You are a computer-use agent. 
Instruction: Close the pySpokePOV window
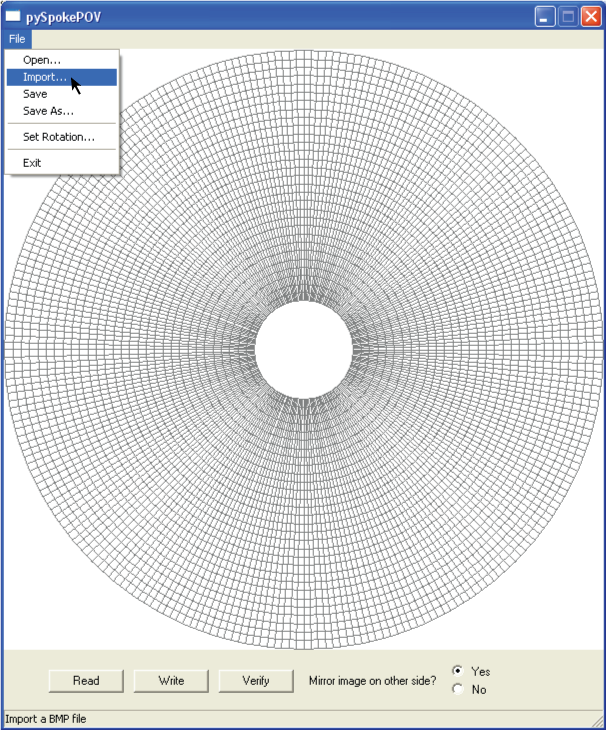(591, 17)
